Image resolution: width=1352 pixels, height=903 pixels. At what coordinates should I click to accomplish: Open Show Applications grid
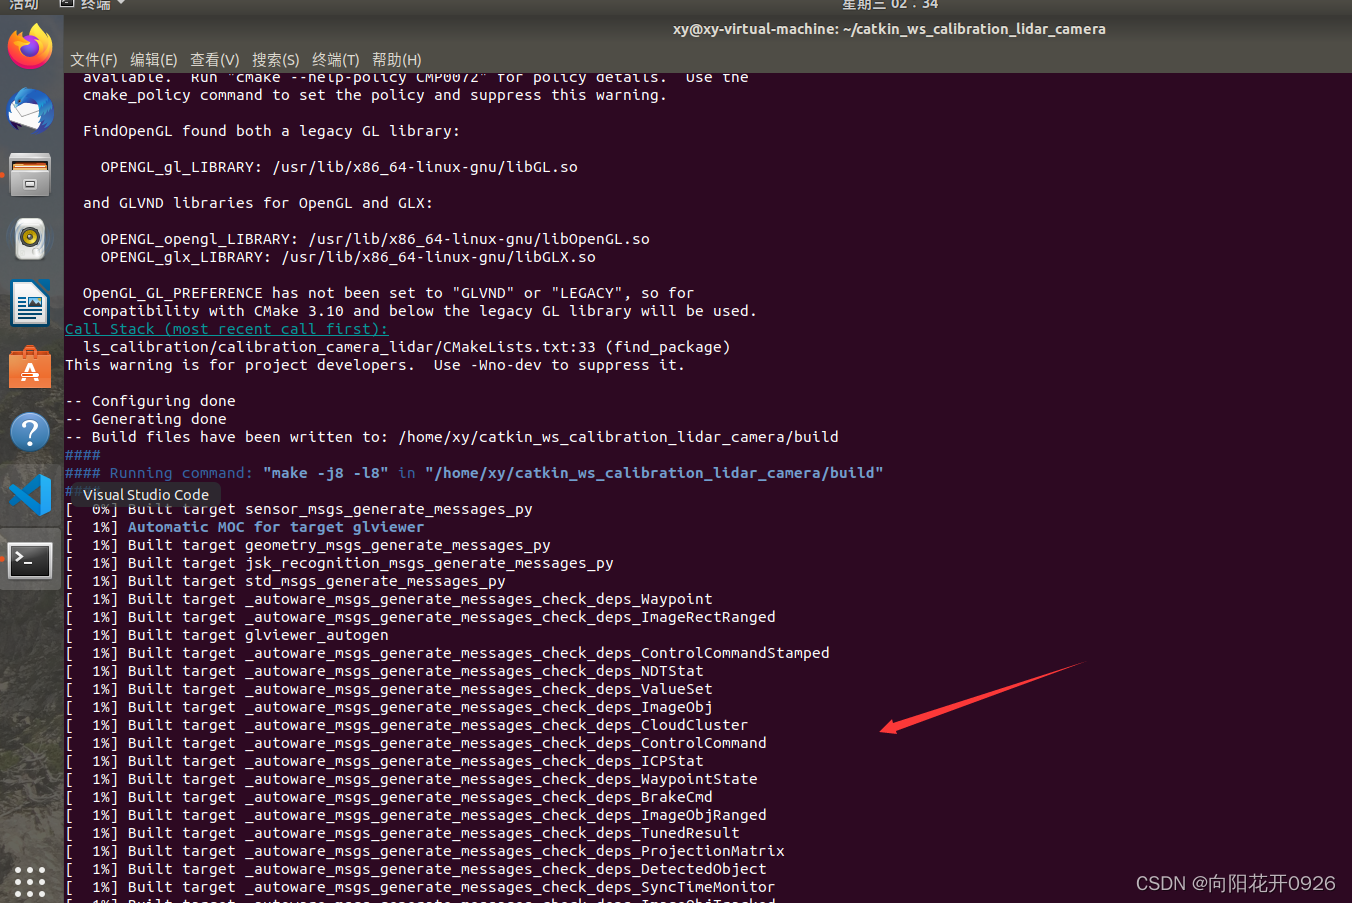30,882
